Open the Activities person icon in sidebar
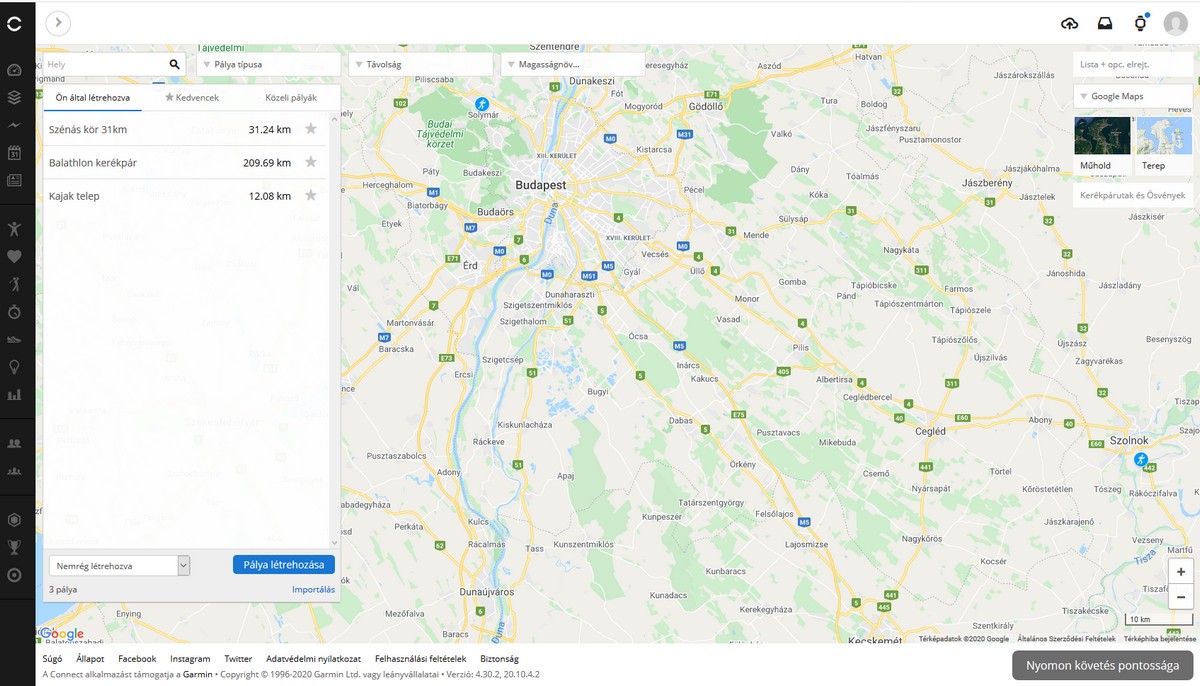This screenshot has width=1200, height=686. point(14,229)
